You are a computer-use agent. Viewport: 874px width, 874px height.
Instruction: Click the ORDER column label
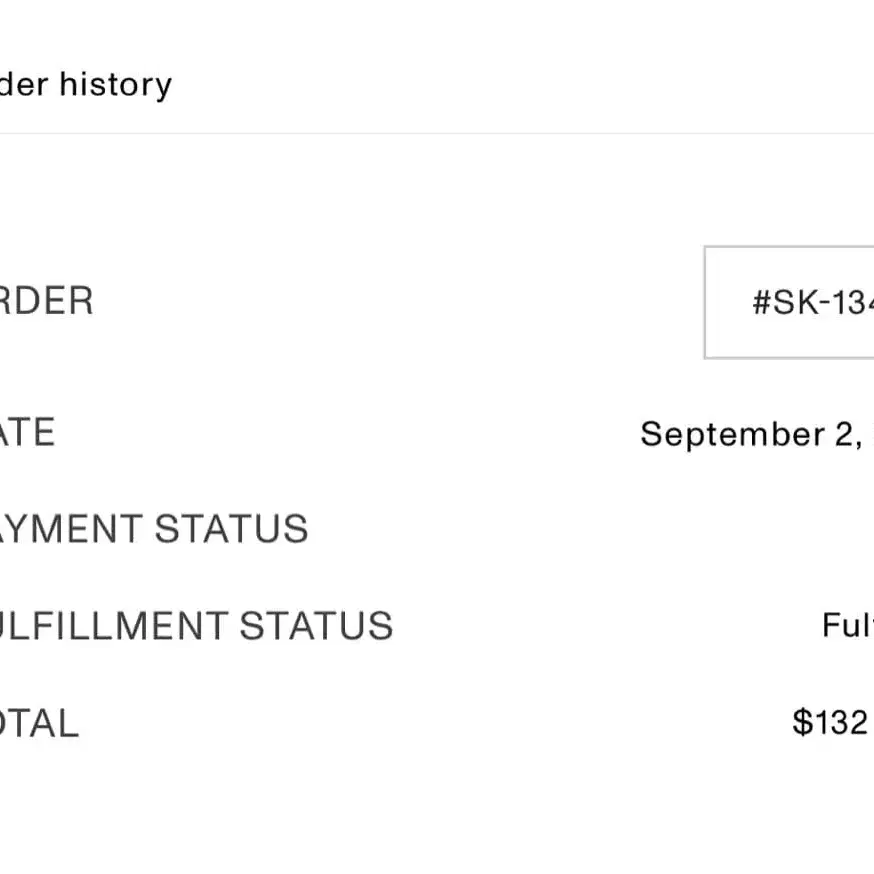[46, 301]
